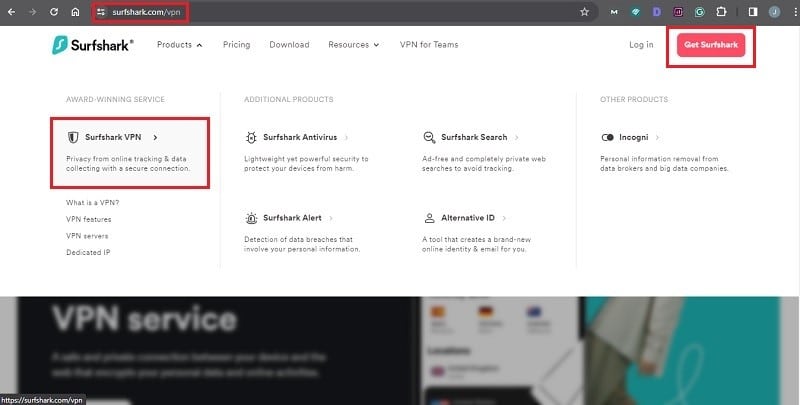Click the 'Privacy from online tracking' description

click(128, 164)
